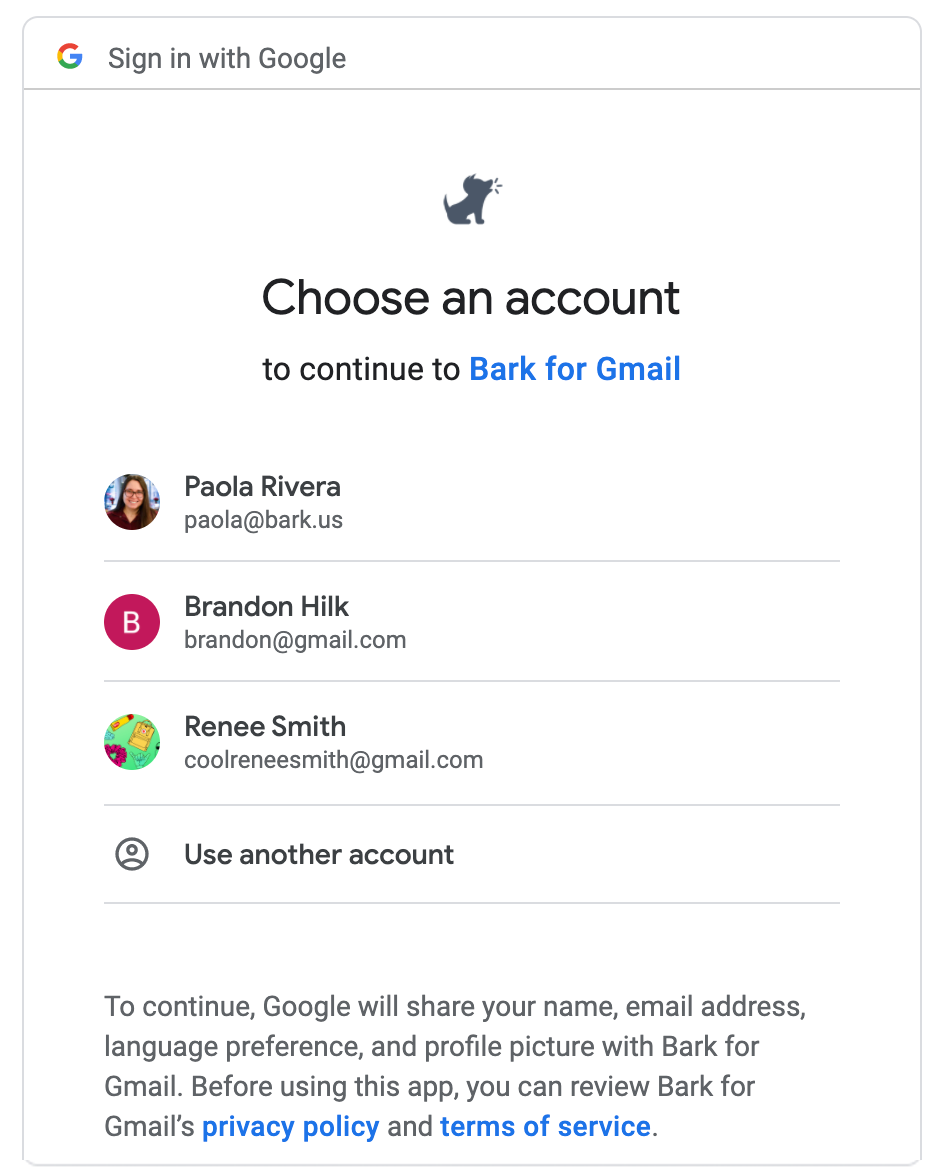This screenshot has width=944, height=1176.
Task: Pick coolreneesmith@gmail.com email entry
Action: [x=334, y=760]
